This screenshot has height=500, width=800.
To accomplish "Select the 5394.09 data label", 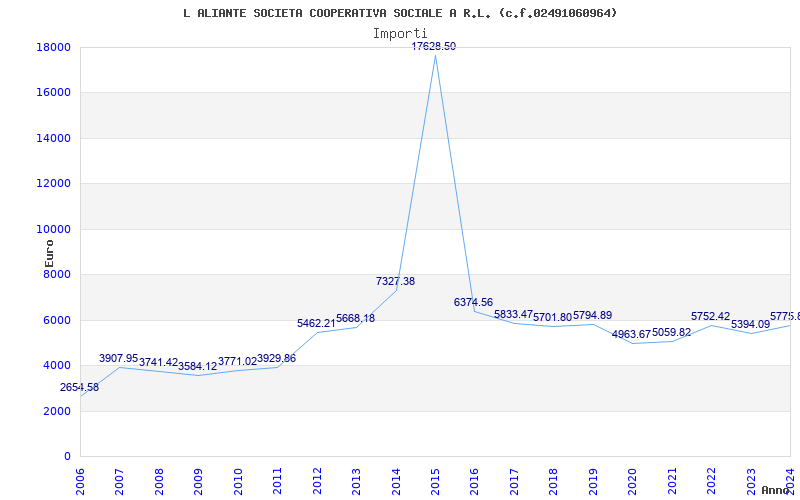I will pyautogui.click(x=750, y=324).
